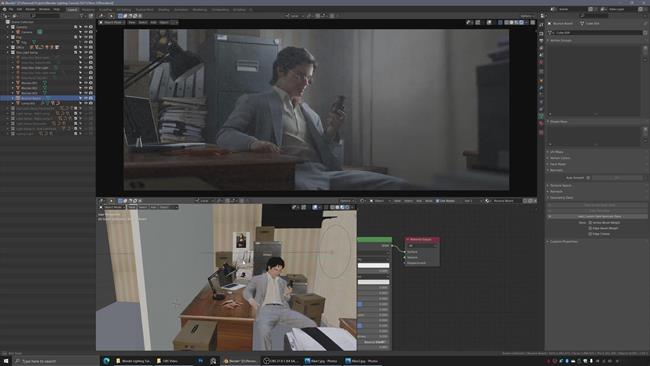Open the Material properties tab

(541, 124)
